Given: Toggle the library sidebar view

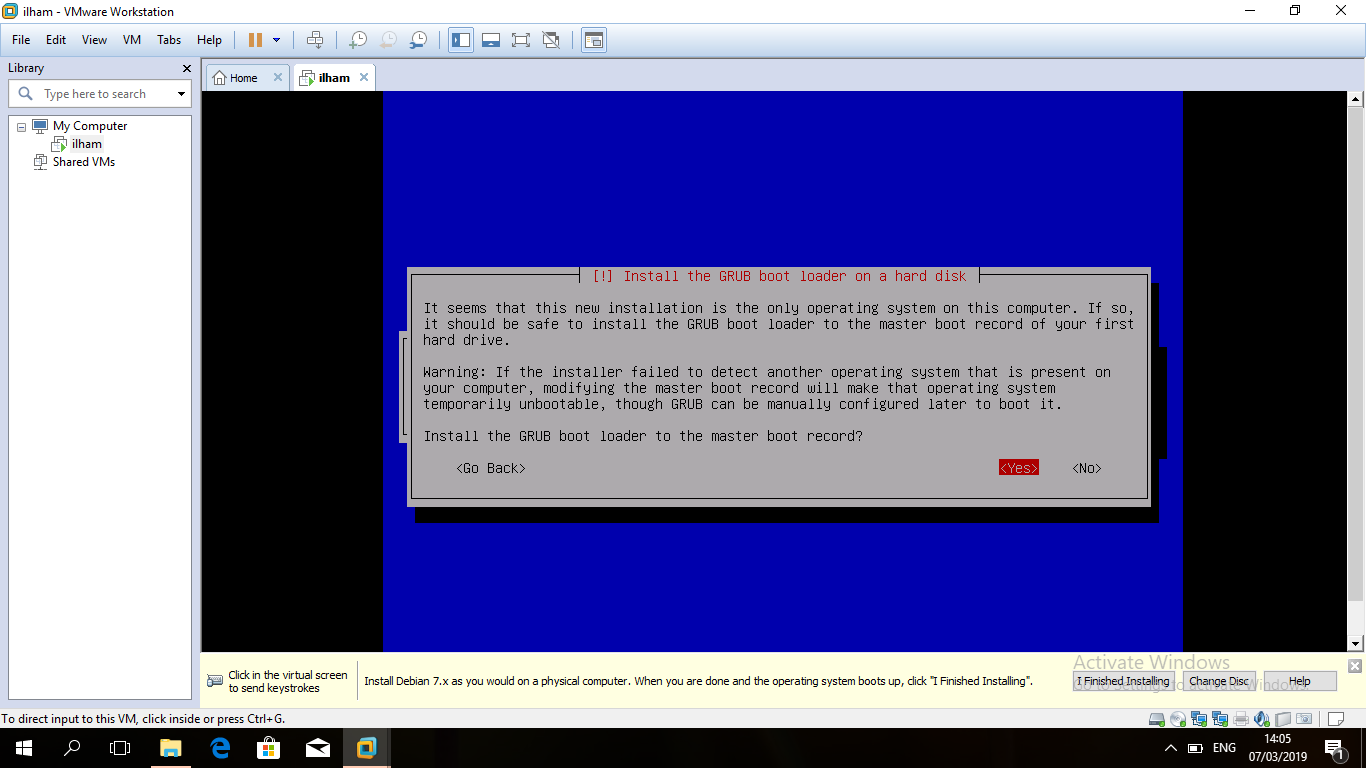Looking at the screenshot, I should pos(461,40).
